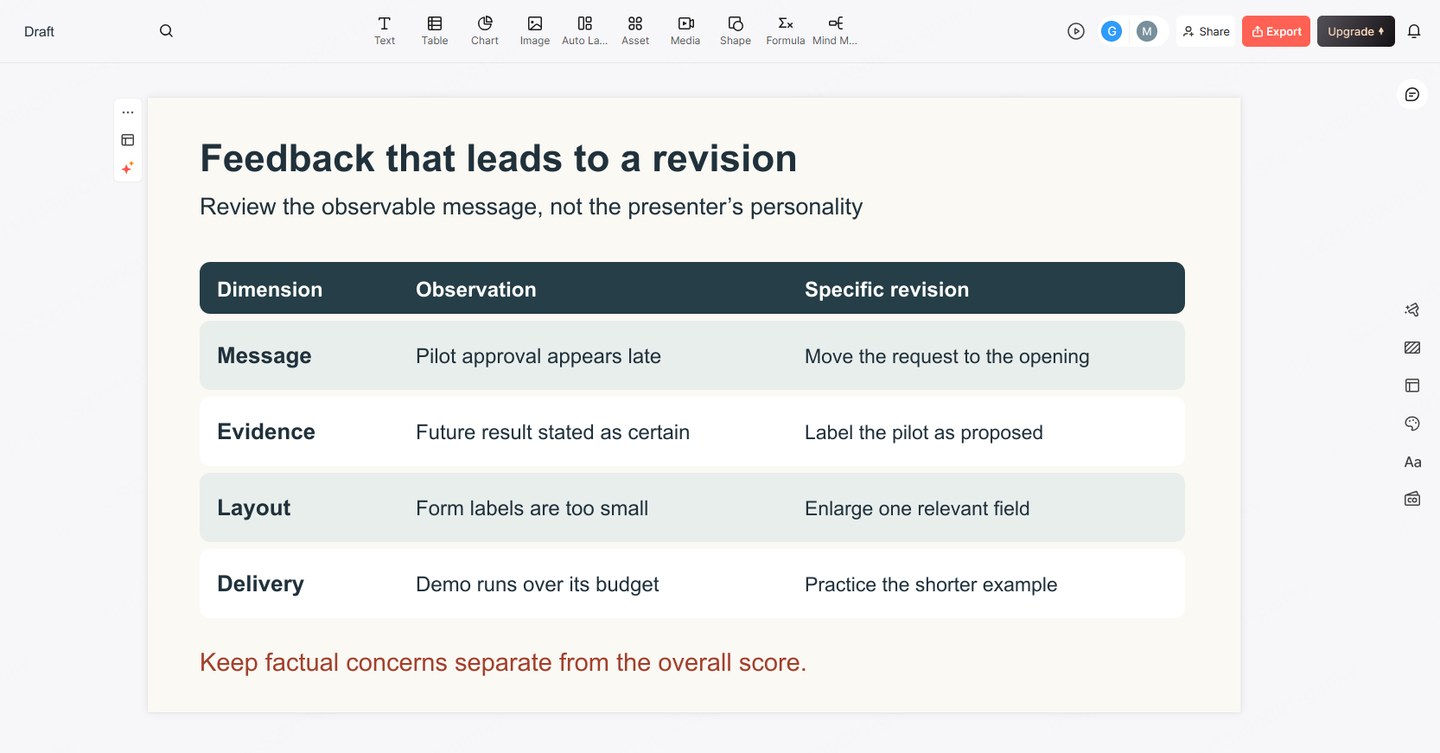Insert an Image from the toolbar
This screenshot has height=753, width=1440.
coord(534,31)
